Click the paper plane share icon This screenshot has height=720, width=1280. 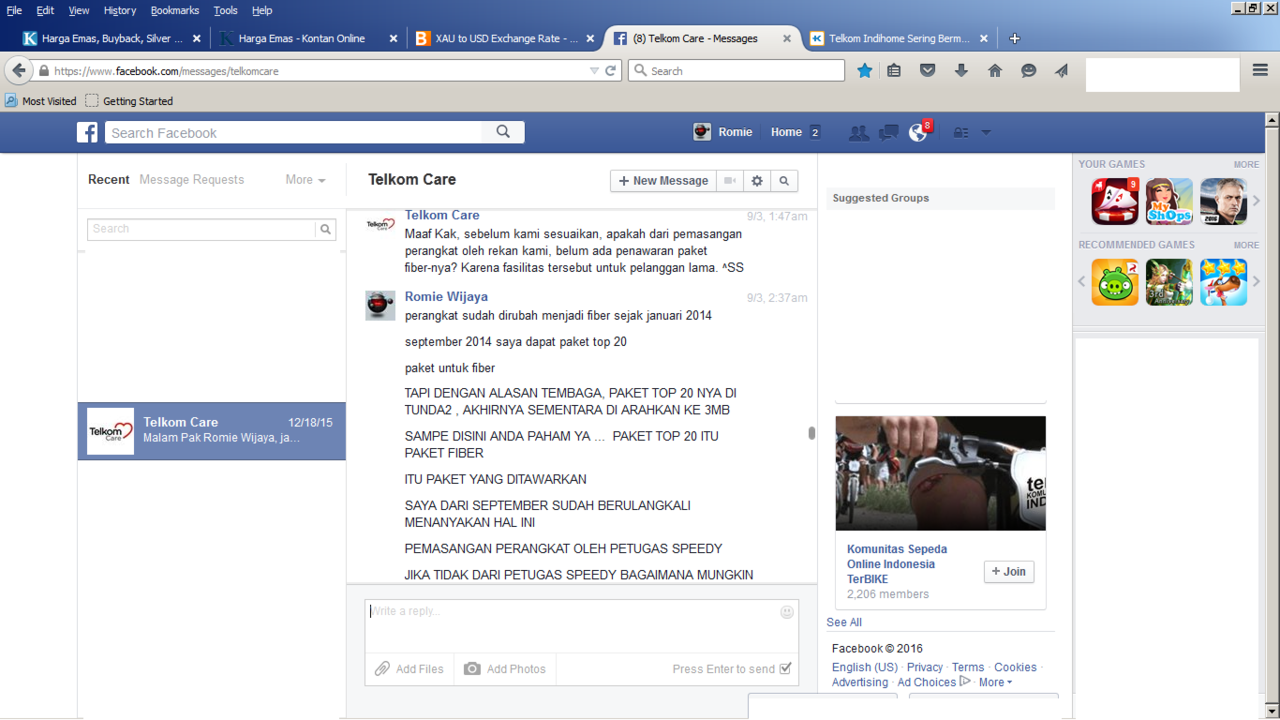(x=1061, y=70)
